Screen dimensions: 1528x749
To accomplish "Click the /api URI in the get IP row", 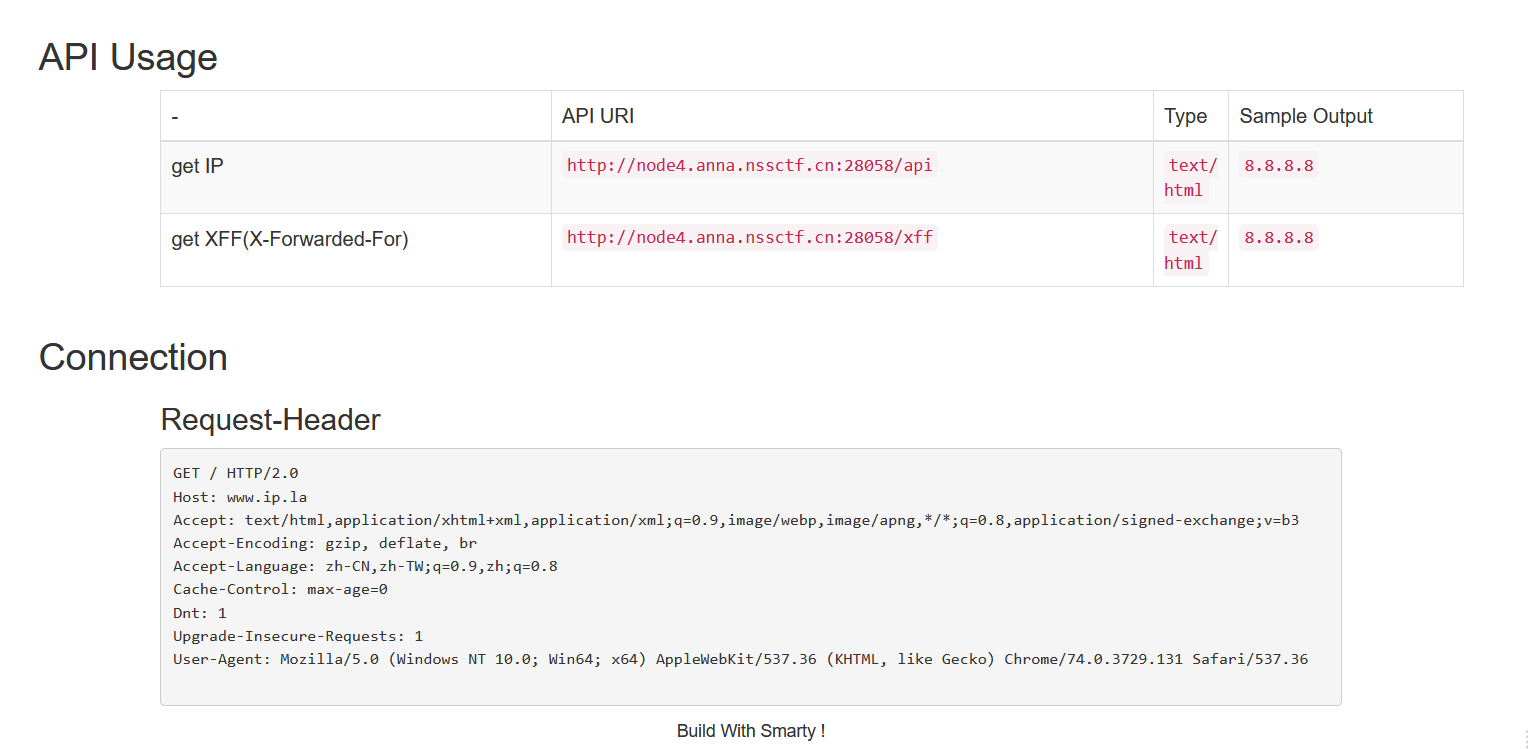I will click(x=749, y=166).
